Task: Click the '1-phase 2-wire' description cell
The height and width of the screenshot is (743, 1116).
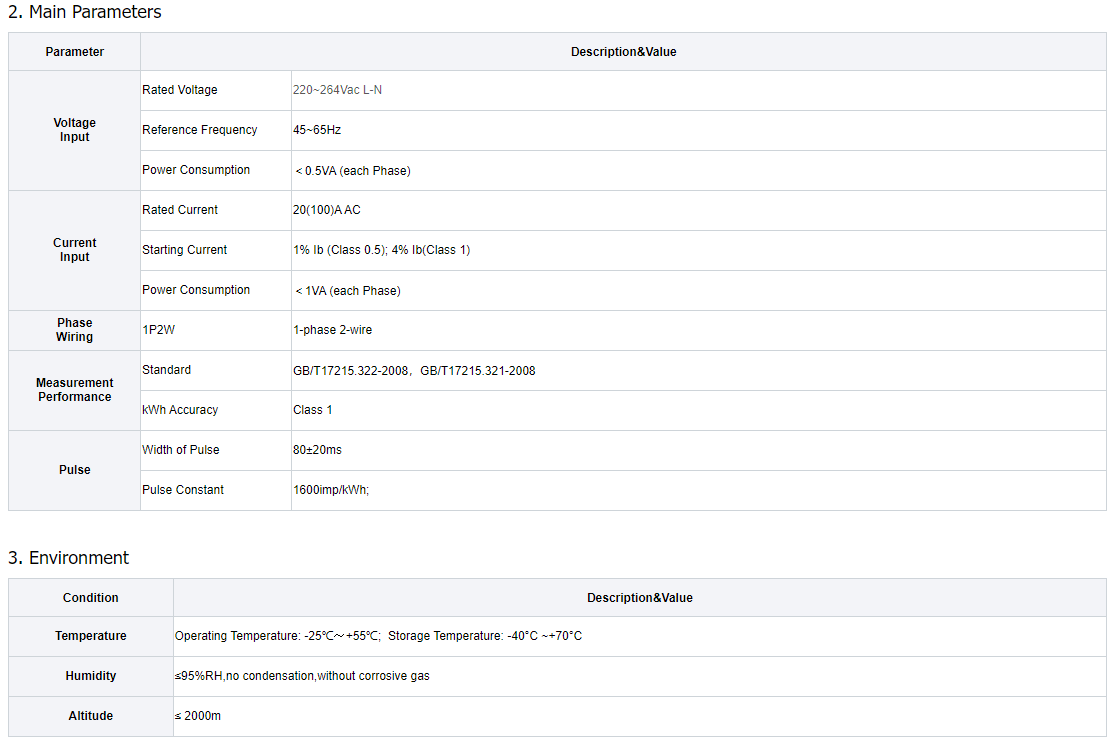Action: [x=332, y=330]
